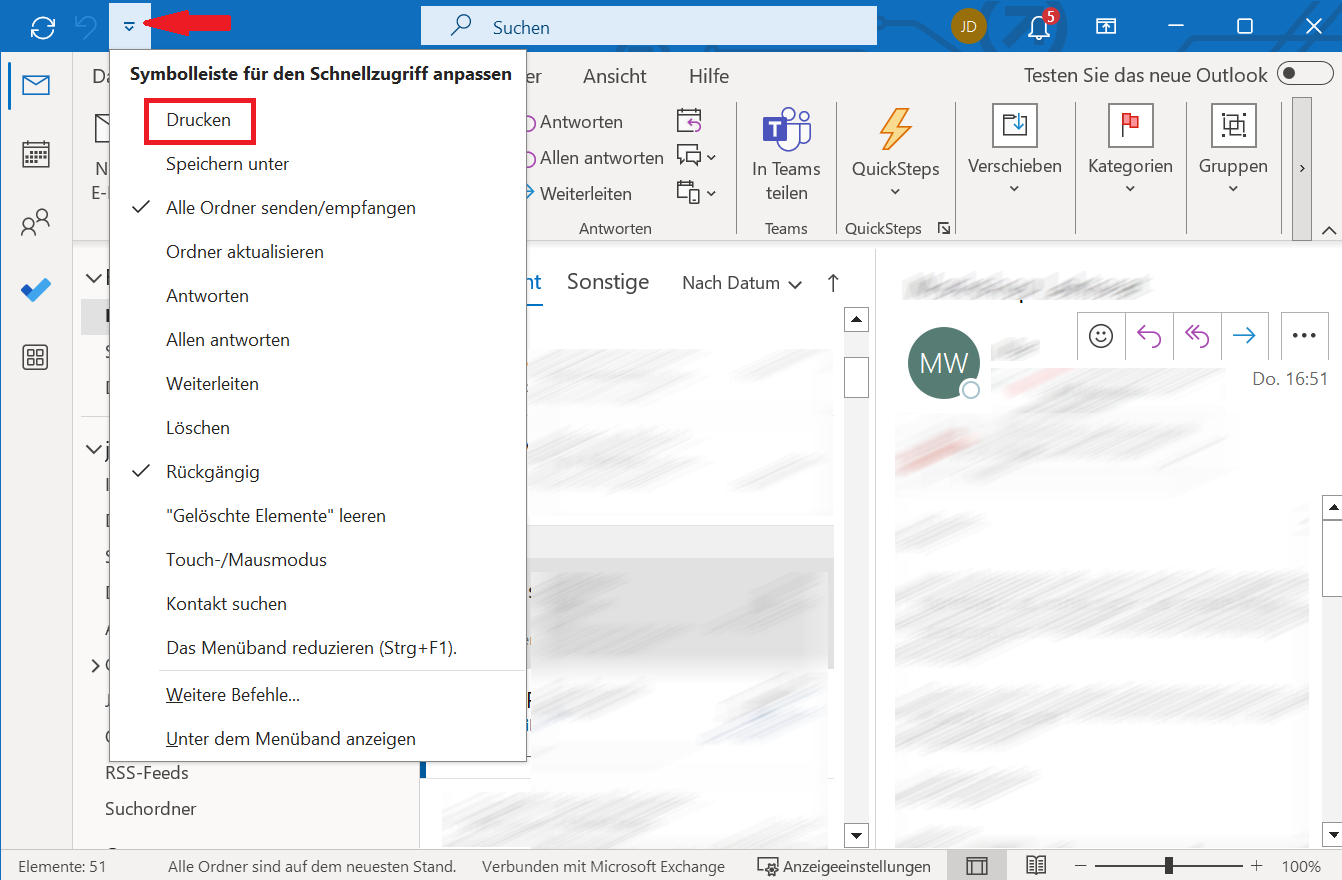This screenshot has height=880, width=1342.
Task: Click the reply-all arrows icon in the message
Action: pos(1197,336)
